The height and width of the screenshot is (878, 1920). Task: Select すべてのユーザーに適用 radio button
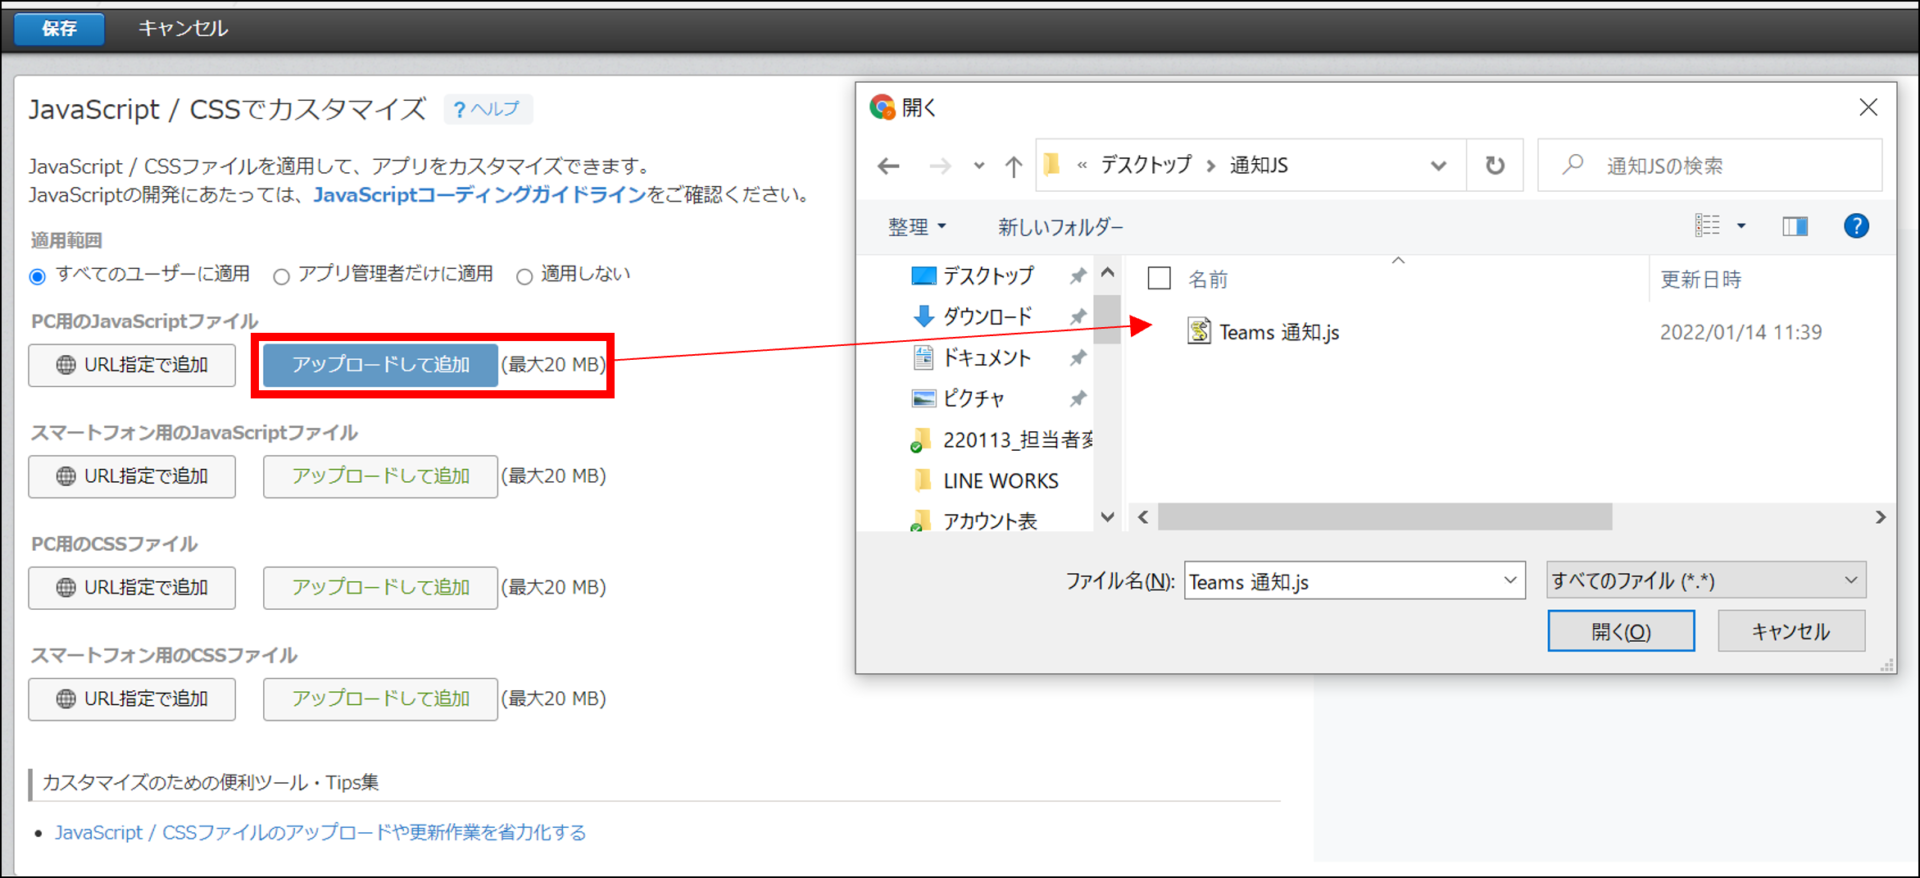[38, 276]
